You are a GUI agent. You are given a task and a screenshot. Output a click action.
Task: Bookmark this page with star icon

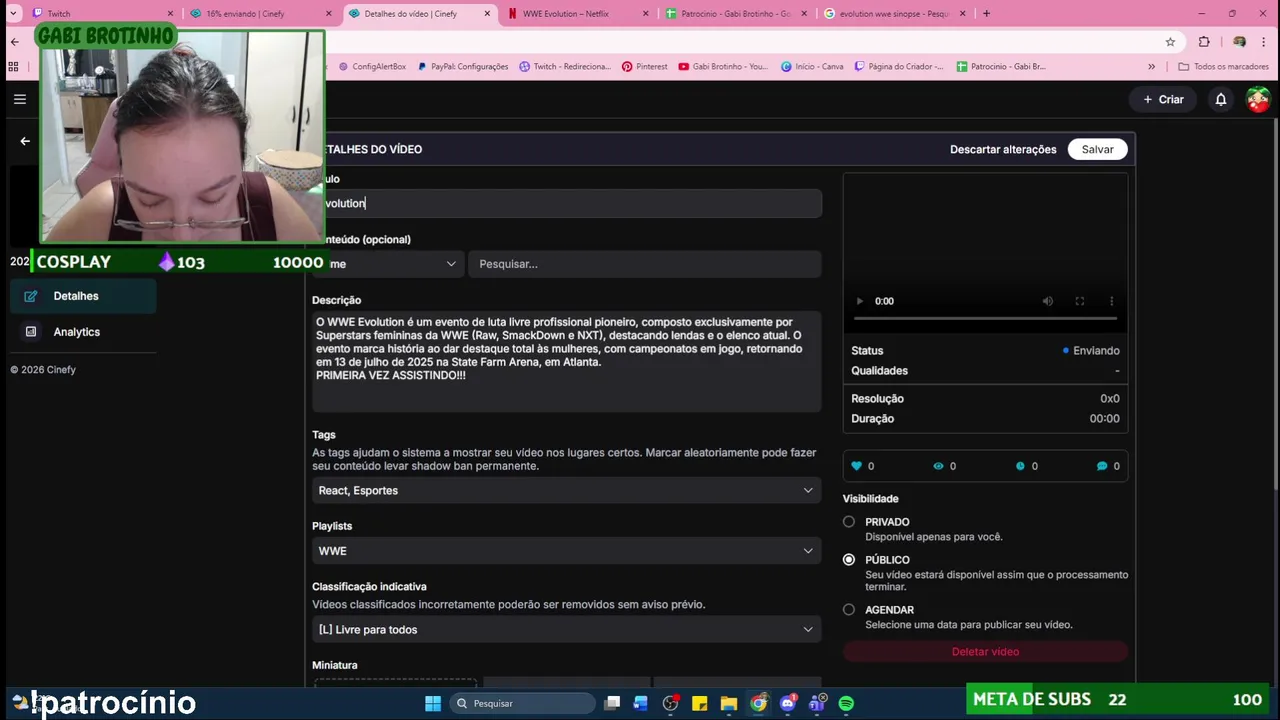click(x=1170, y=42)
